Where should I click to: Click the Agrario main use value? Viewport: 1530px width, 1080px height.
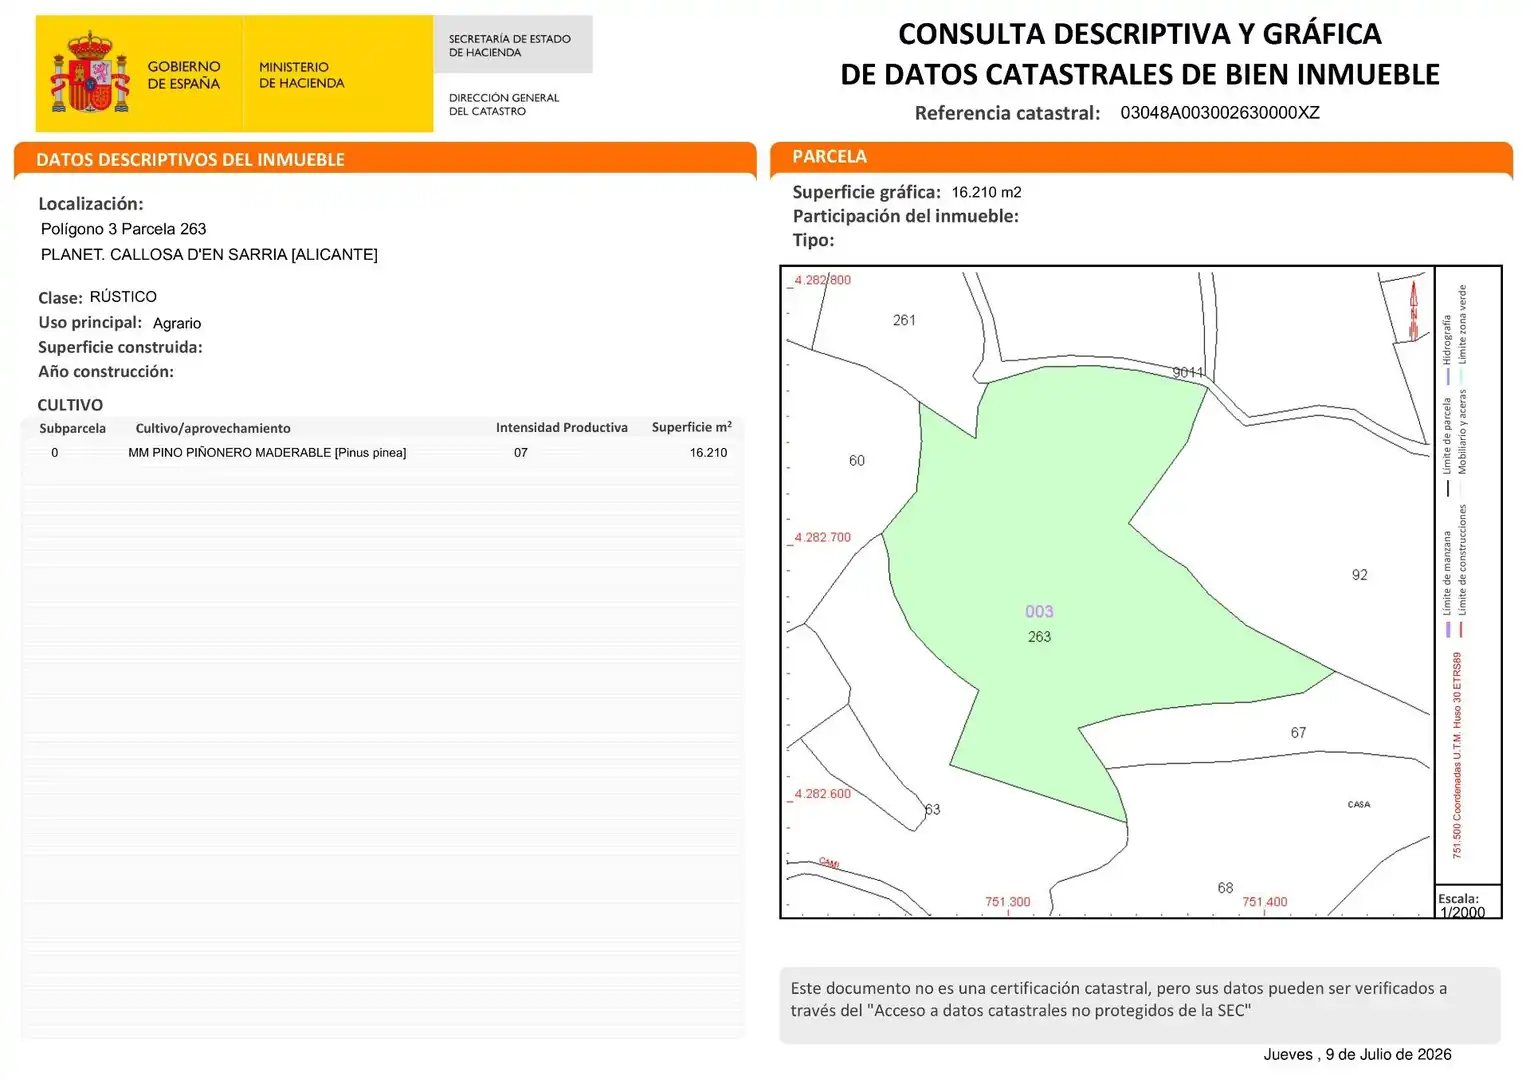(177, 323)
